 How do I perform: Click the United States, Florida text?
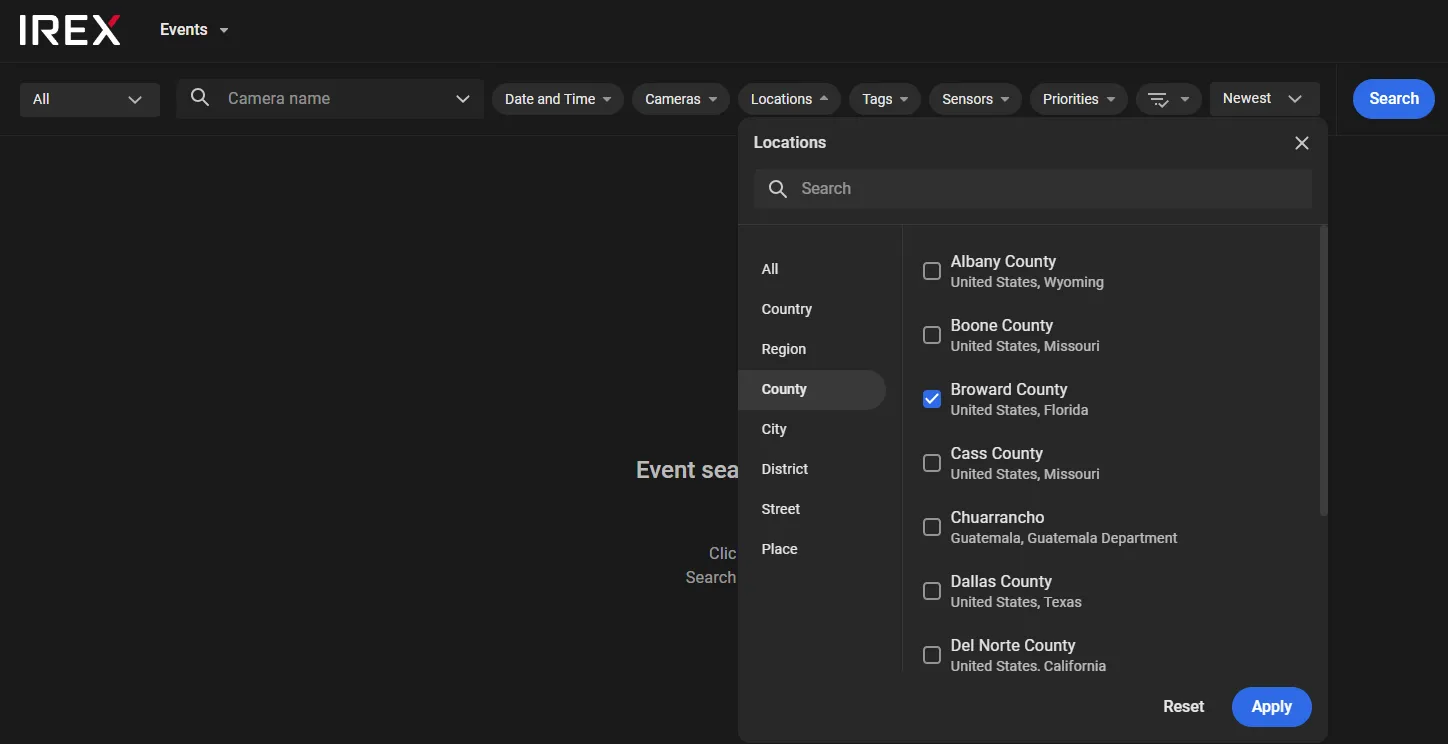pos(1019,410)
